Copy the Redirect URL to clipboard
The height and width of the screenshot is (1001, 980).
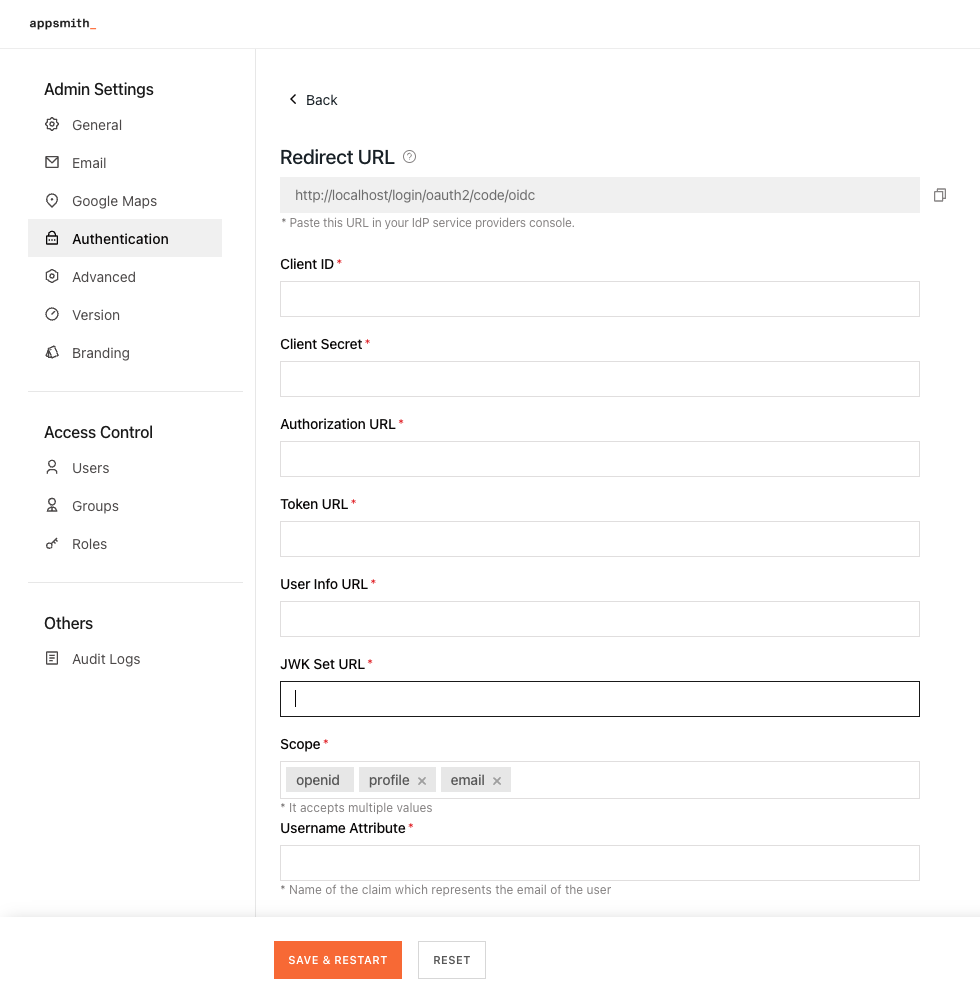[939, 195]
